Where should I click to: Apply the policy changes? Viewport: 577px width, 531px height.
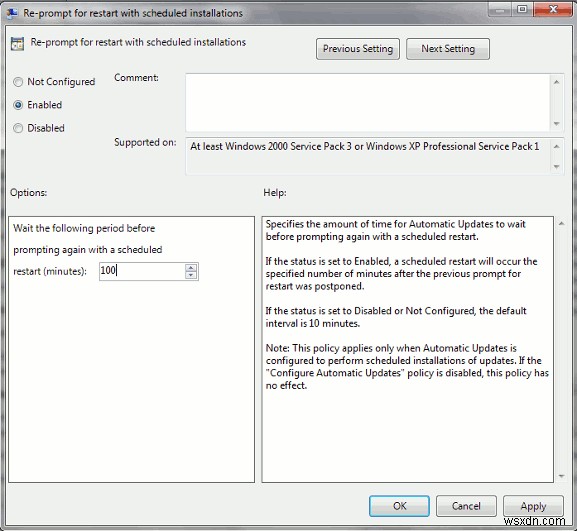(x=533, y=506)
